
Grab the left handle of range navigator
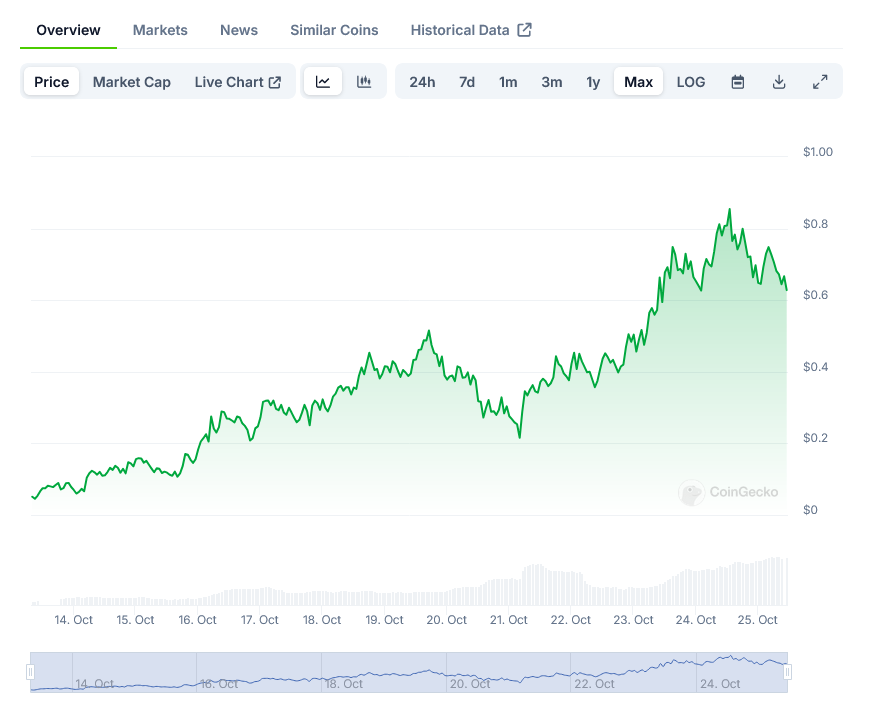coord(31,672)
